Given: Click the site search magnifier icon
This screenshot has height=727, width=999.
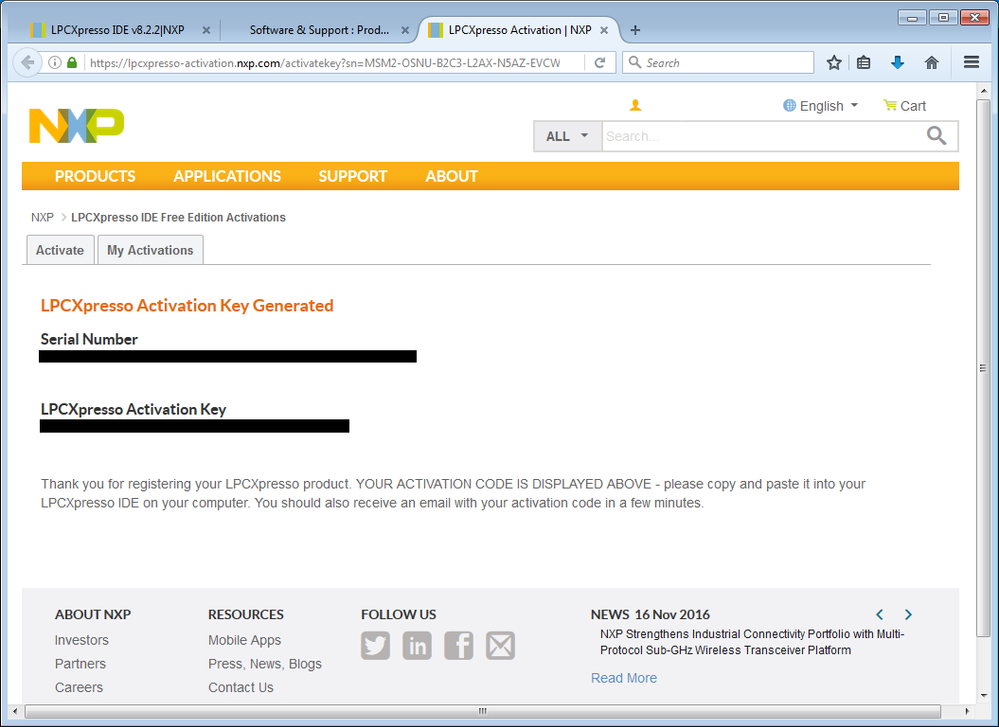Looking at the screenshot, I should click(x=936, y=136).
